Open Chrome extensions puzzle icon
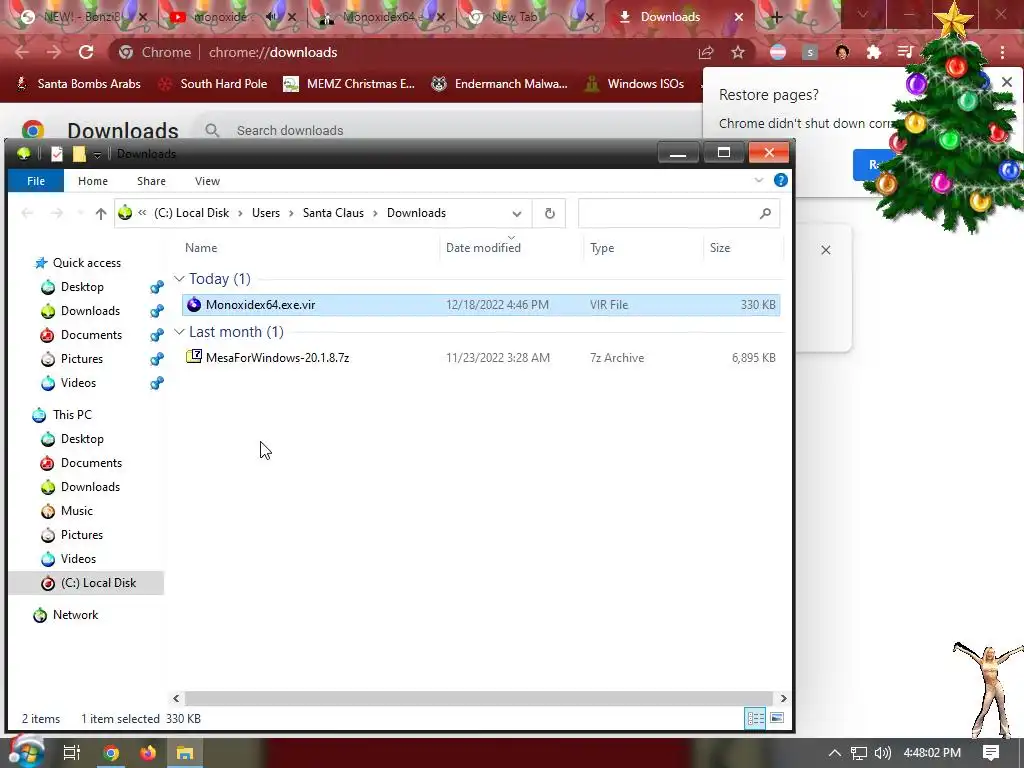The width and height of the screenshot is (1024, 768). coord(874,52)
